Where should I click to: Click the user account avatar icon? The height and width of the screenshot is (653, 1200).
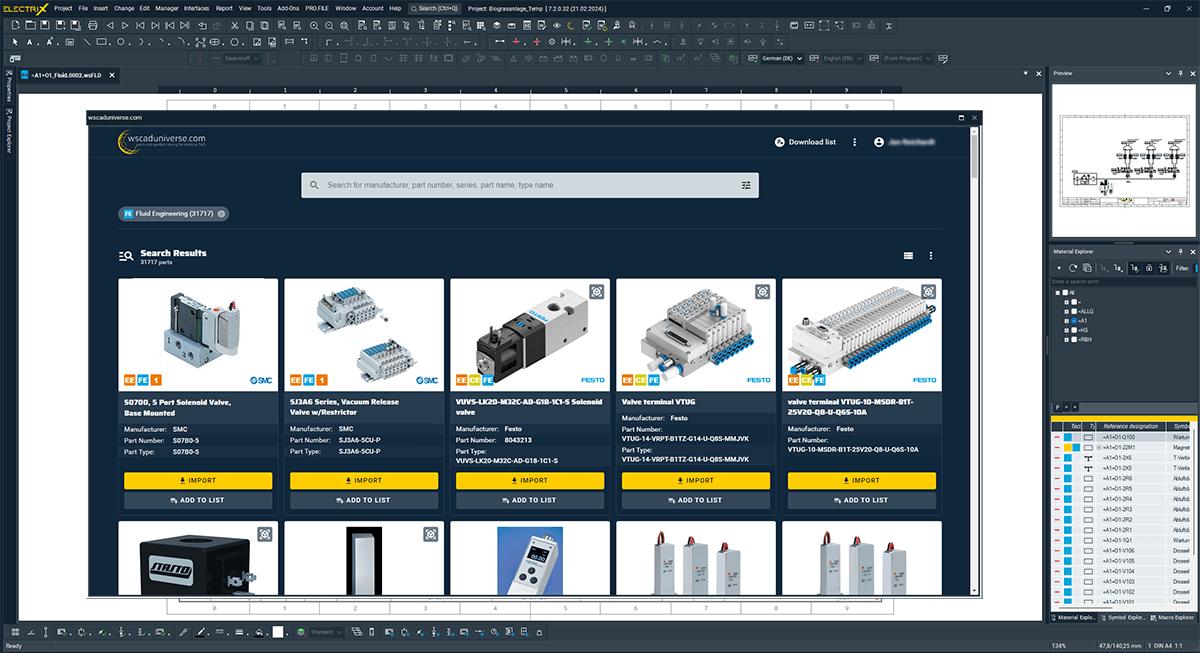(x=879, y=142)
